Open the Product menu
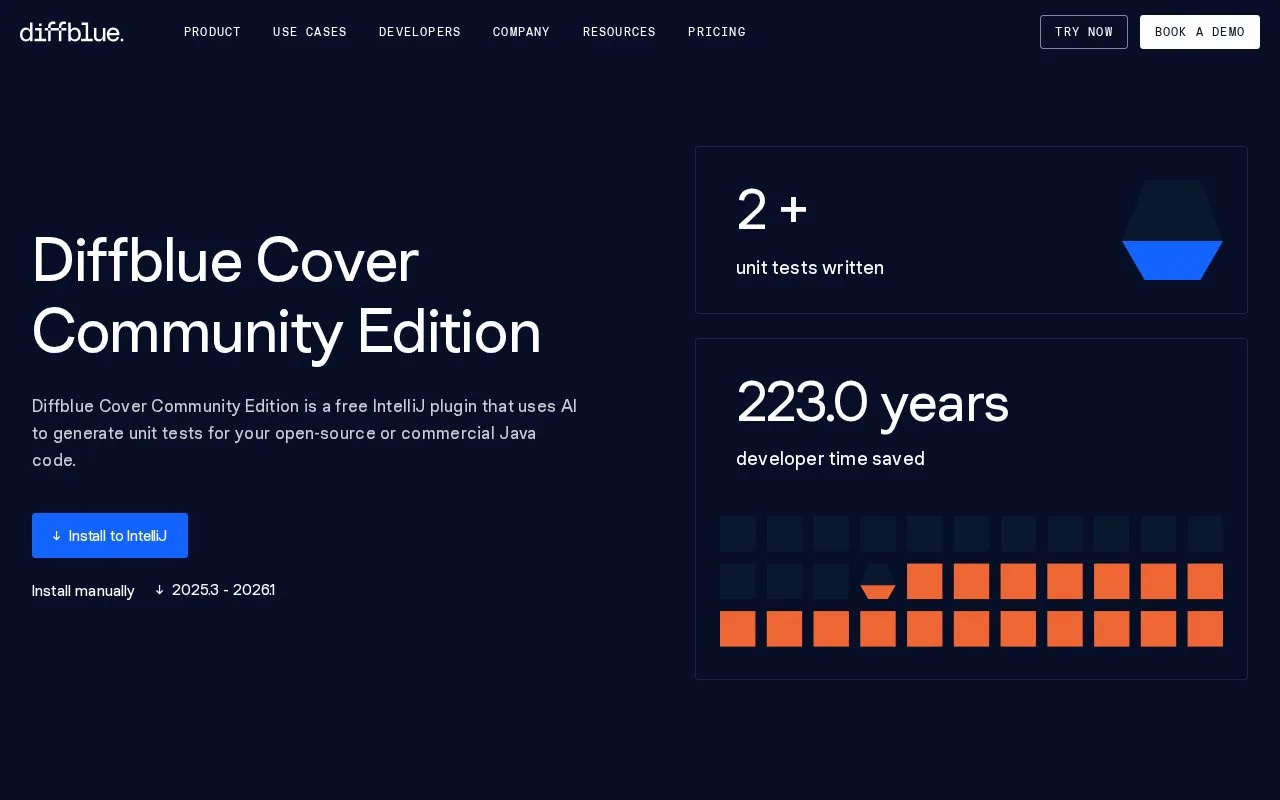 pos(212,32)
